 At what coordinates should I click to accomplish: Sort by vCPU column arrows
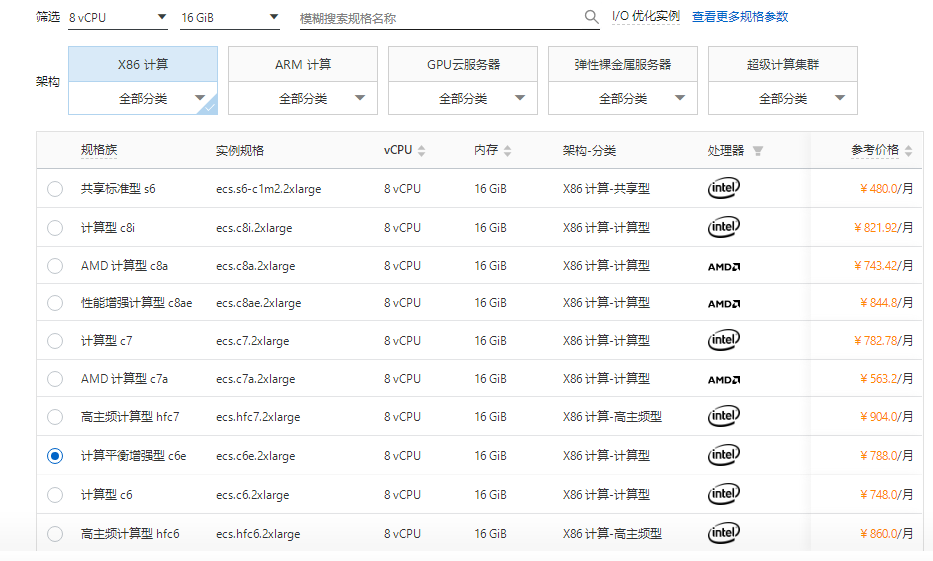pyautogui.click(x=422, y=151)
